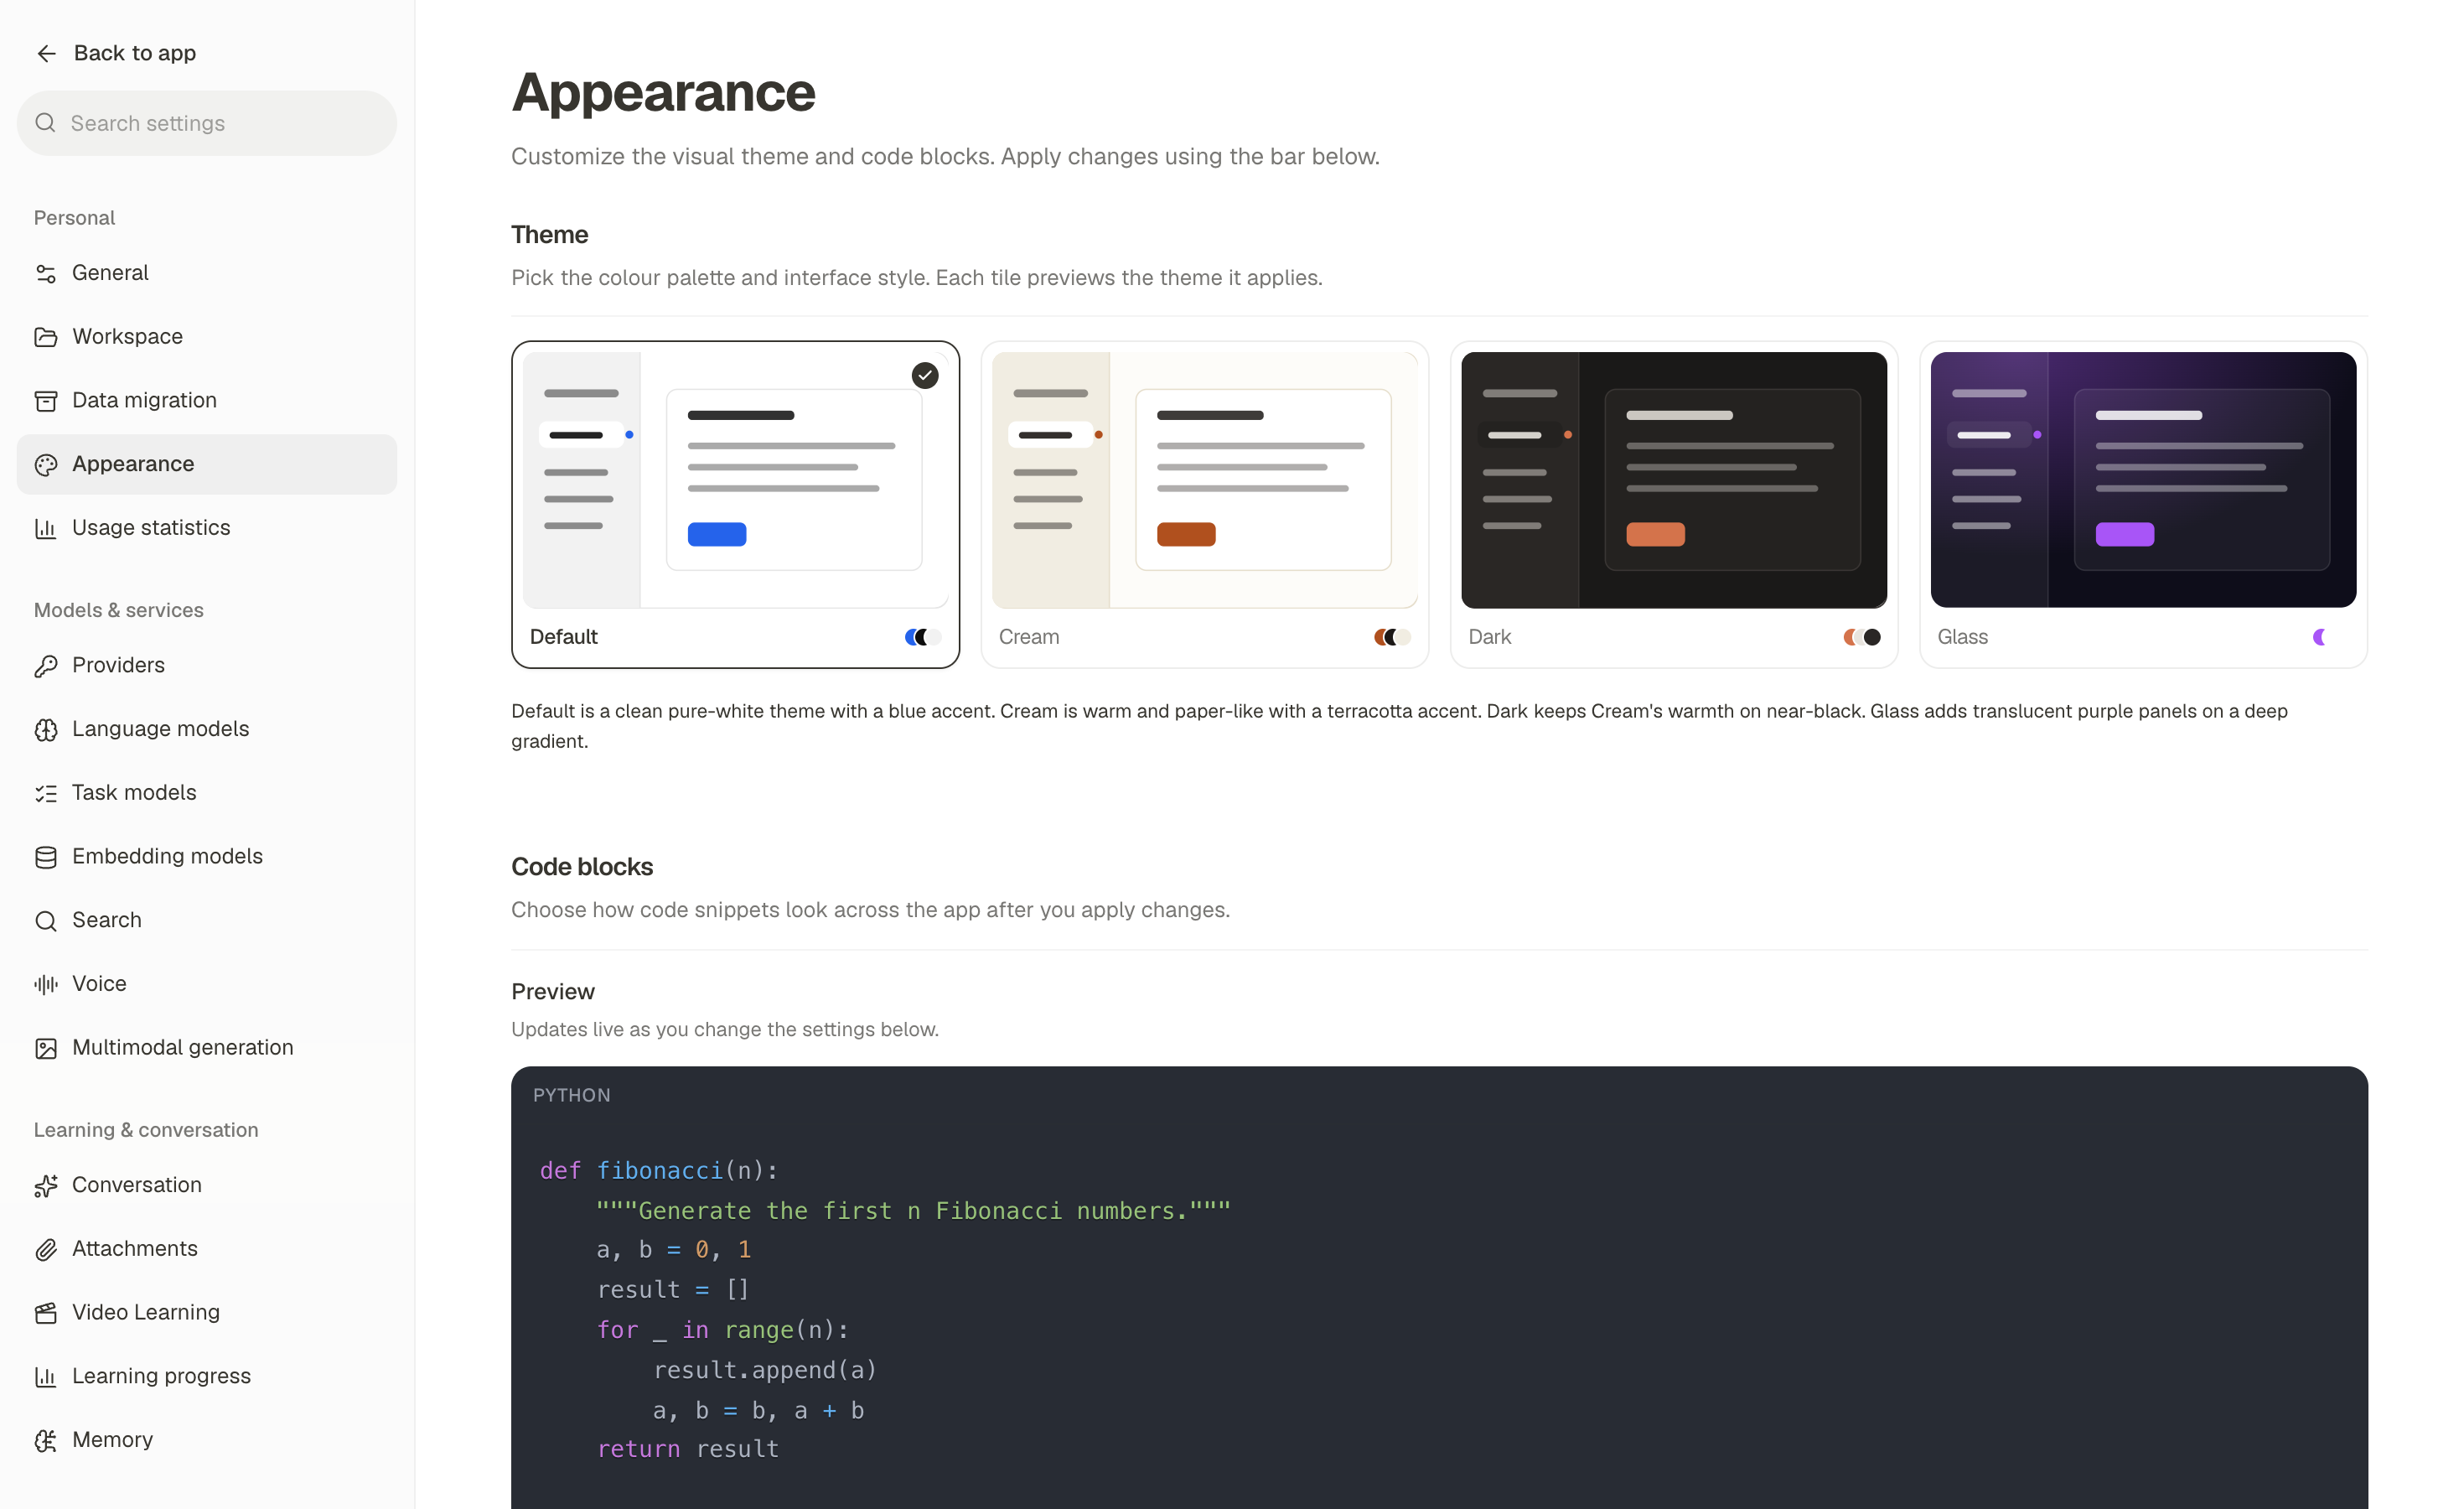Screen dimensions: 2464x1509
Task: Click Default theme color swatches
Action: click(x=922, y=637)
